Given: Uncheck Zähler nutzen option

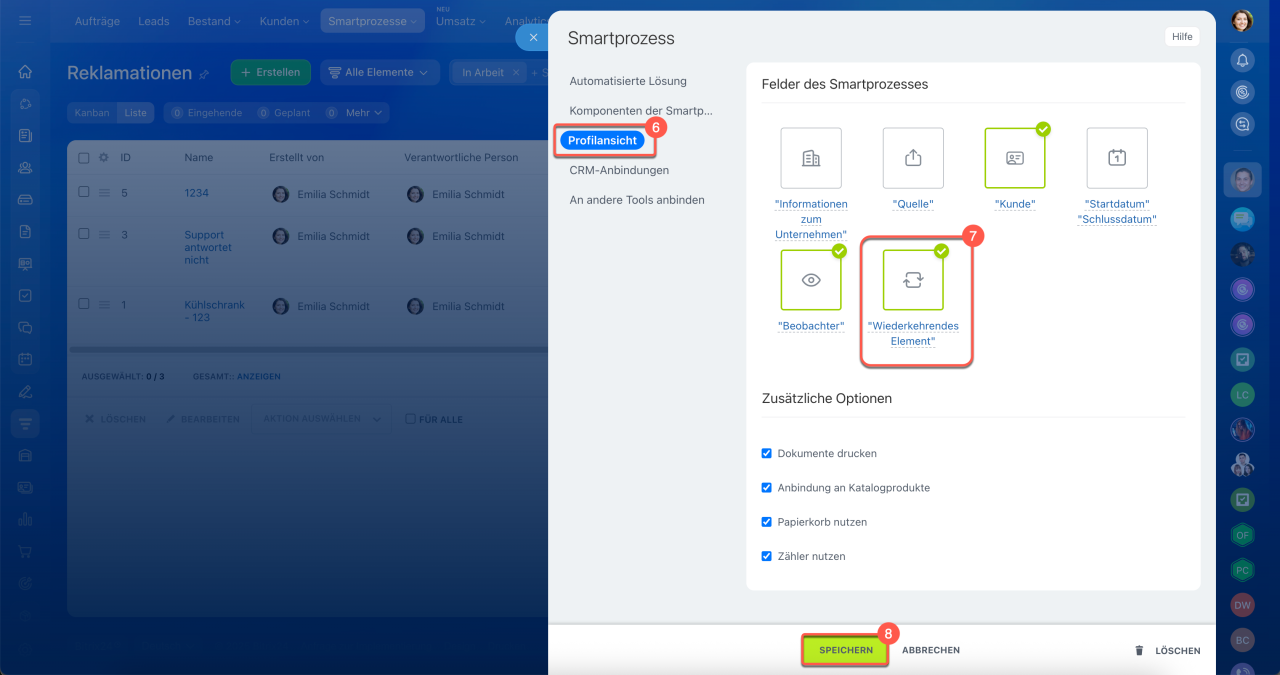Looking at the screenshot, I should (x=767, y=556).
